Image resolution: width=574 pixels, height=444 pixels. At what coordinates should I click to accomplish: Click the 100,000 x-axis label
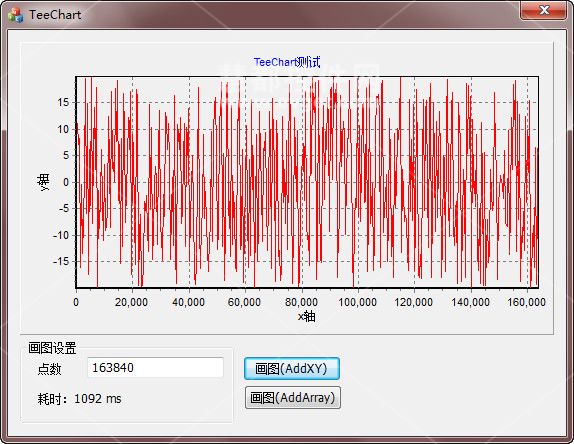357,302
